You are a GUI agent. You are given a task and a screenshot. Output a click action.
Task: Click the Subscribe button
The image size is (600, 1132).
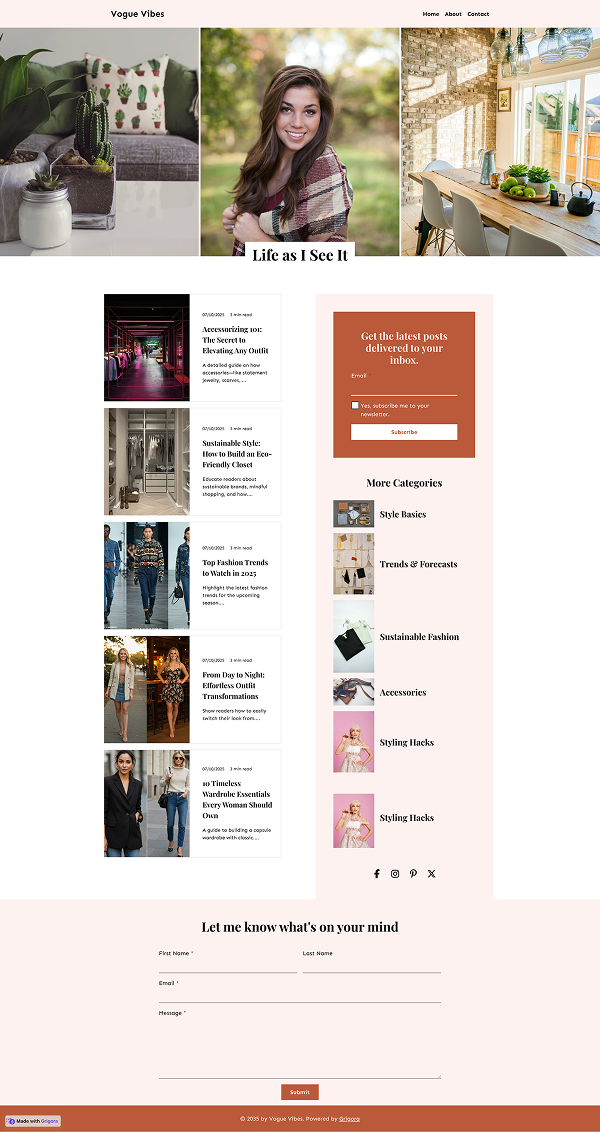click(x=404, y=432)
